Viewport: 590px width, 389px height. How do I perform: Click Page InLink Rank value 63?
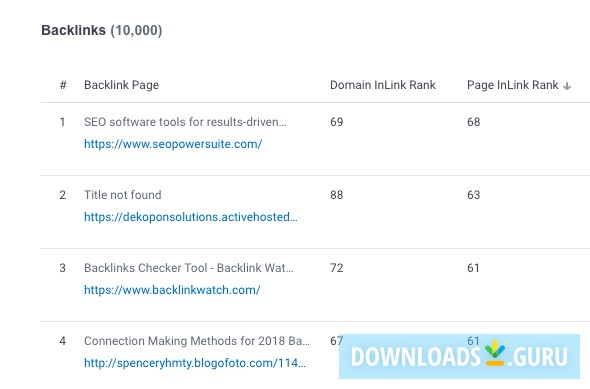473,195
